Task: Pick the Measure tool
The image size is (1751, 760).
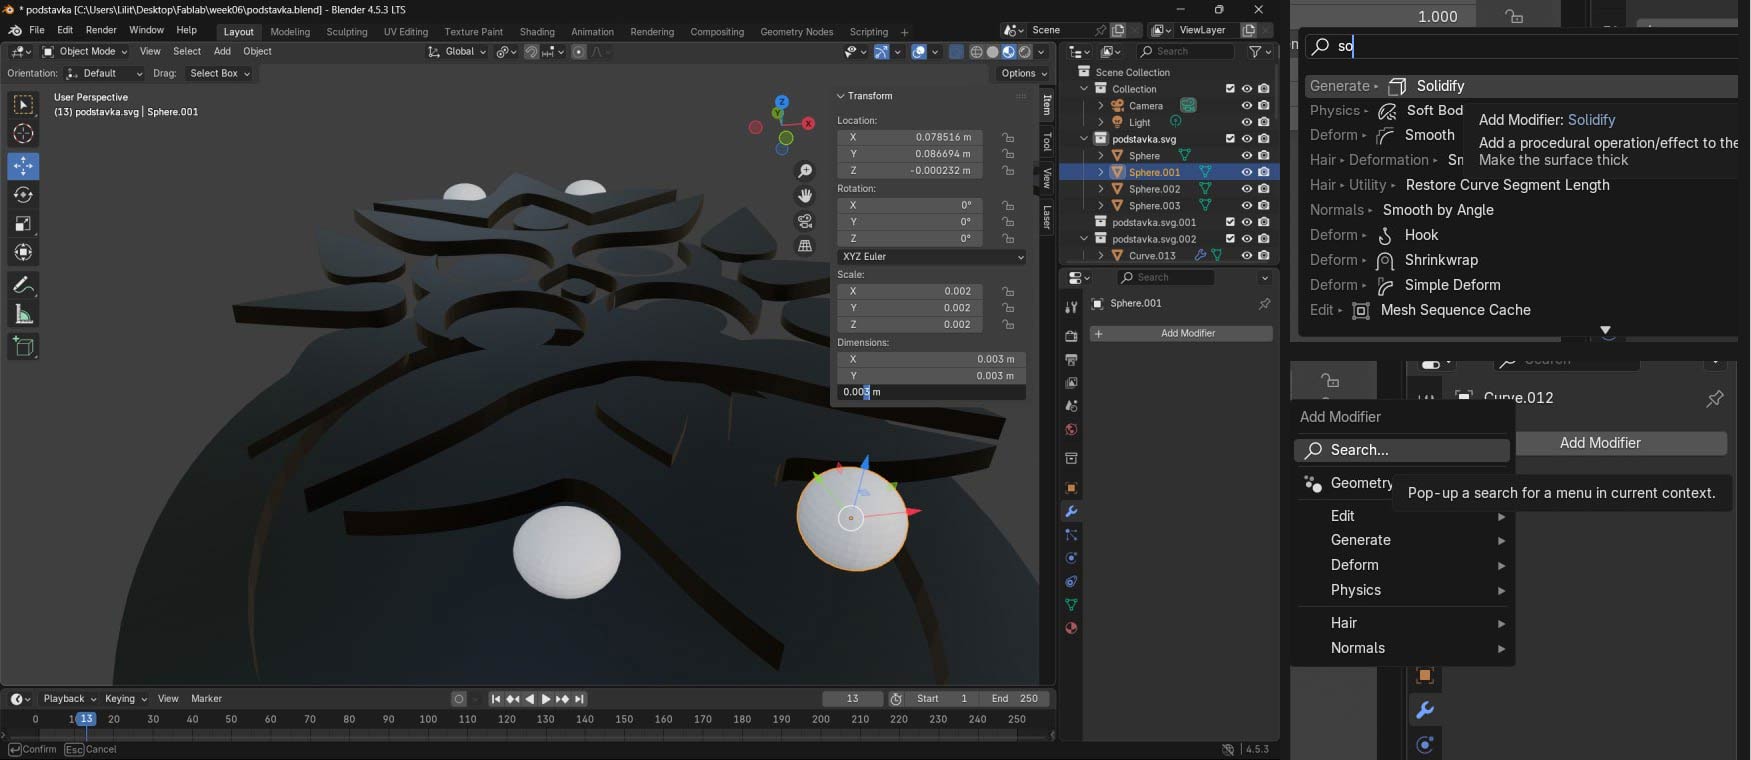Action: click(x=23, y=315)
